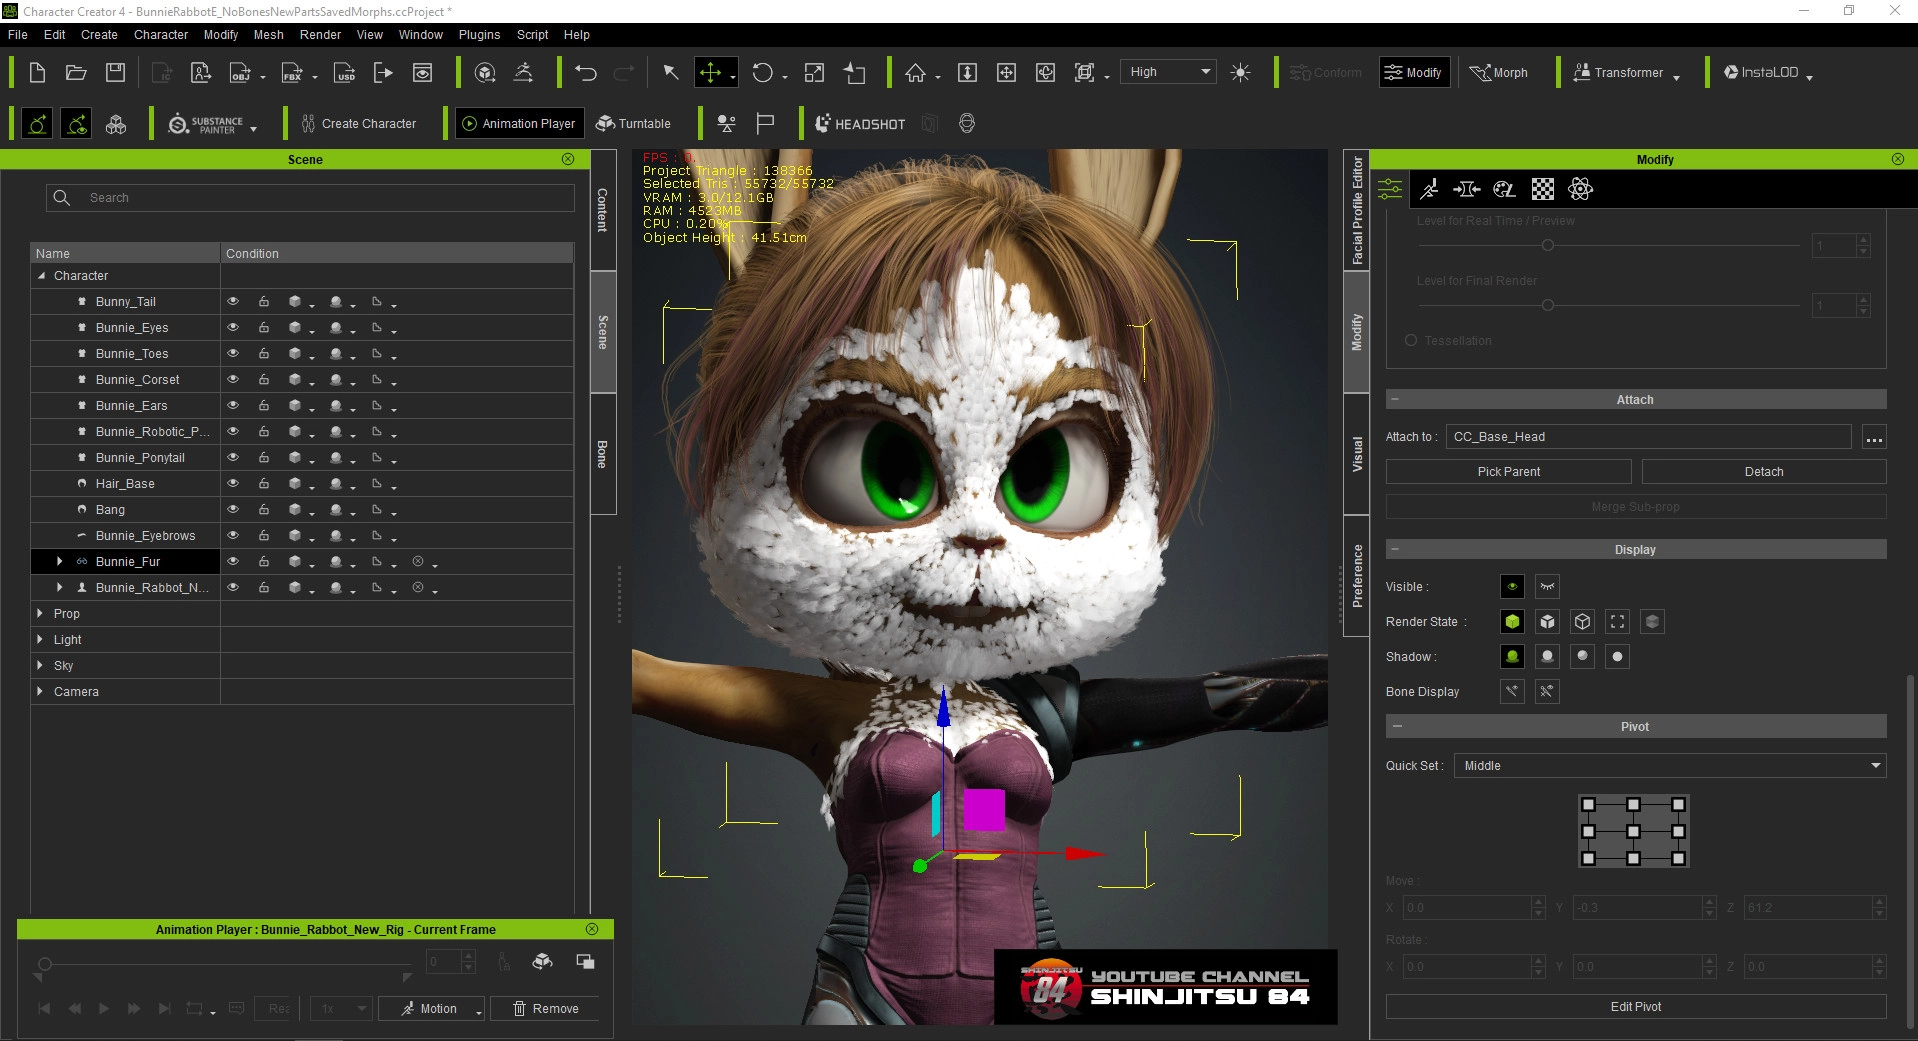Expand the Prop tree node
The image size is (1918, 1041).
40,613
